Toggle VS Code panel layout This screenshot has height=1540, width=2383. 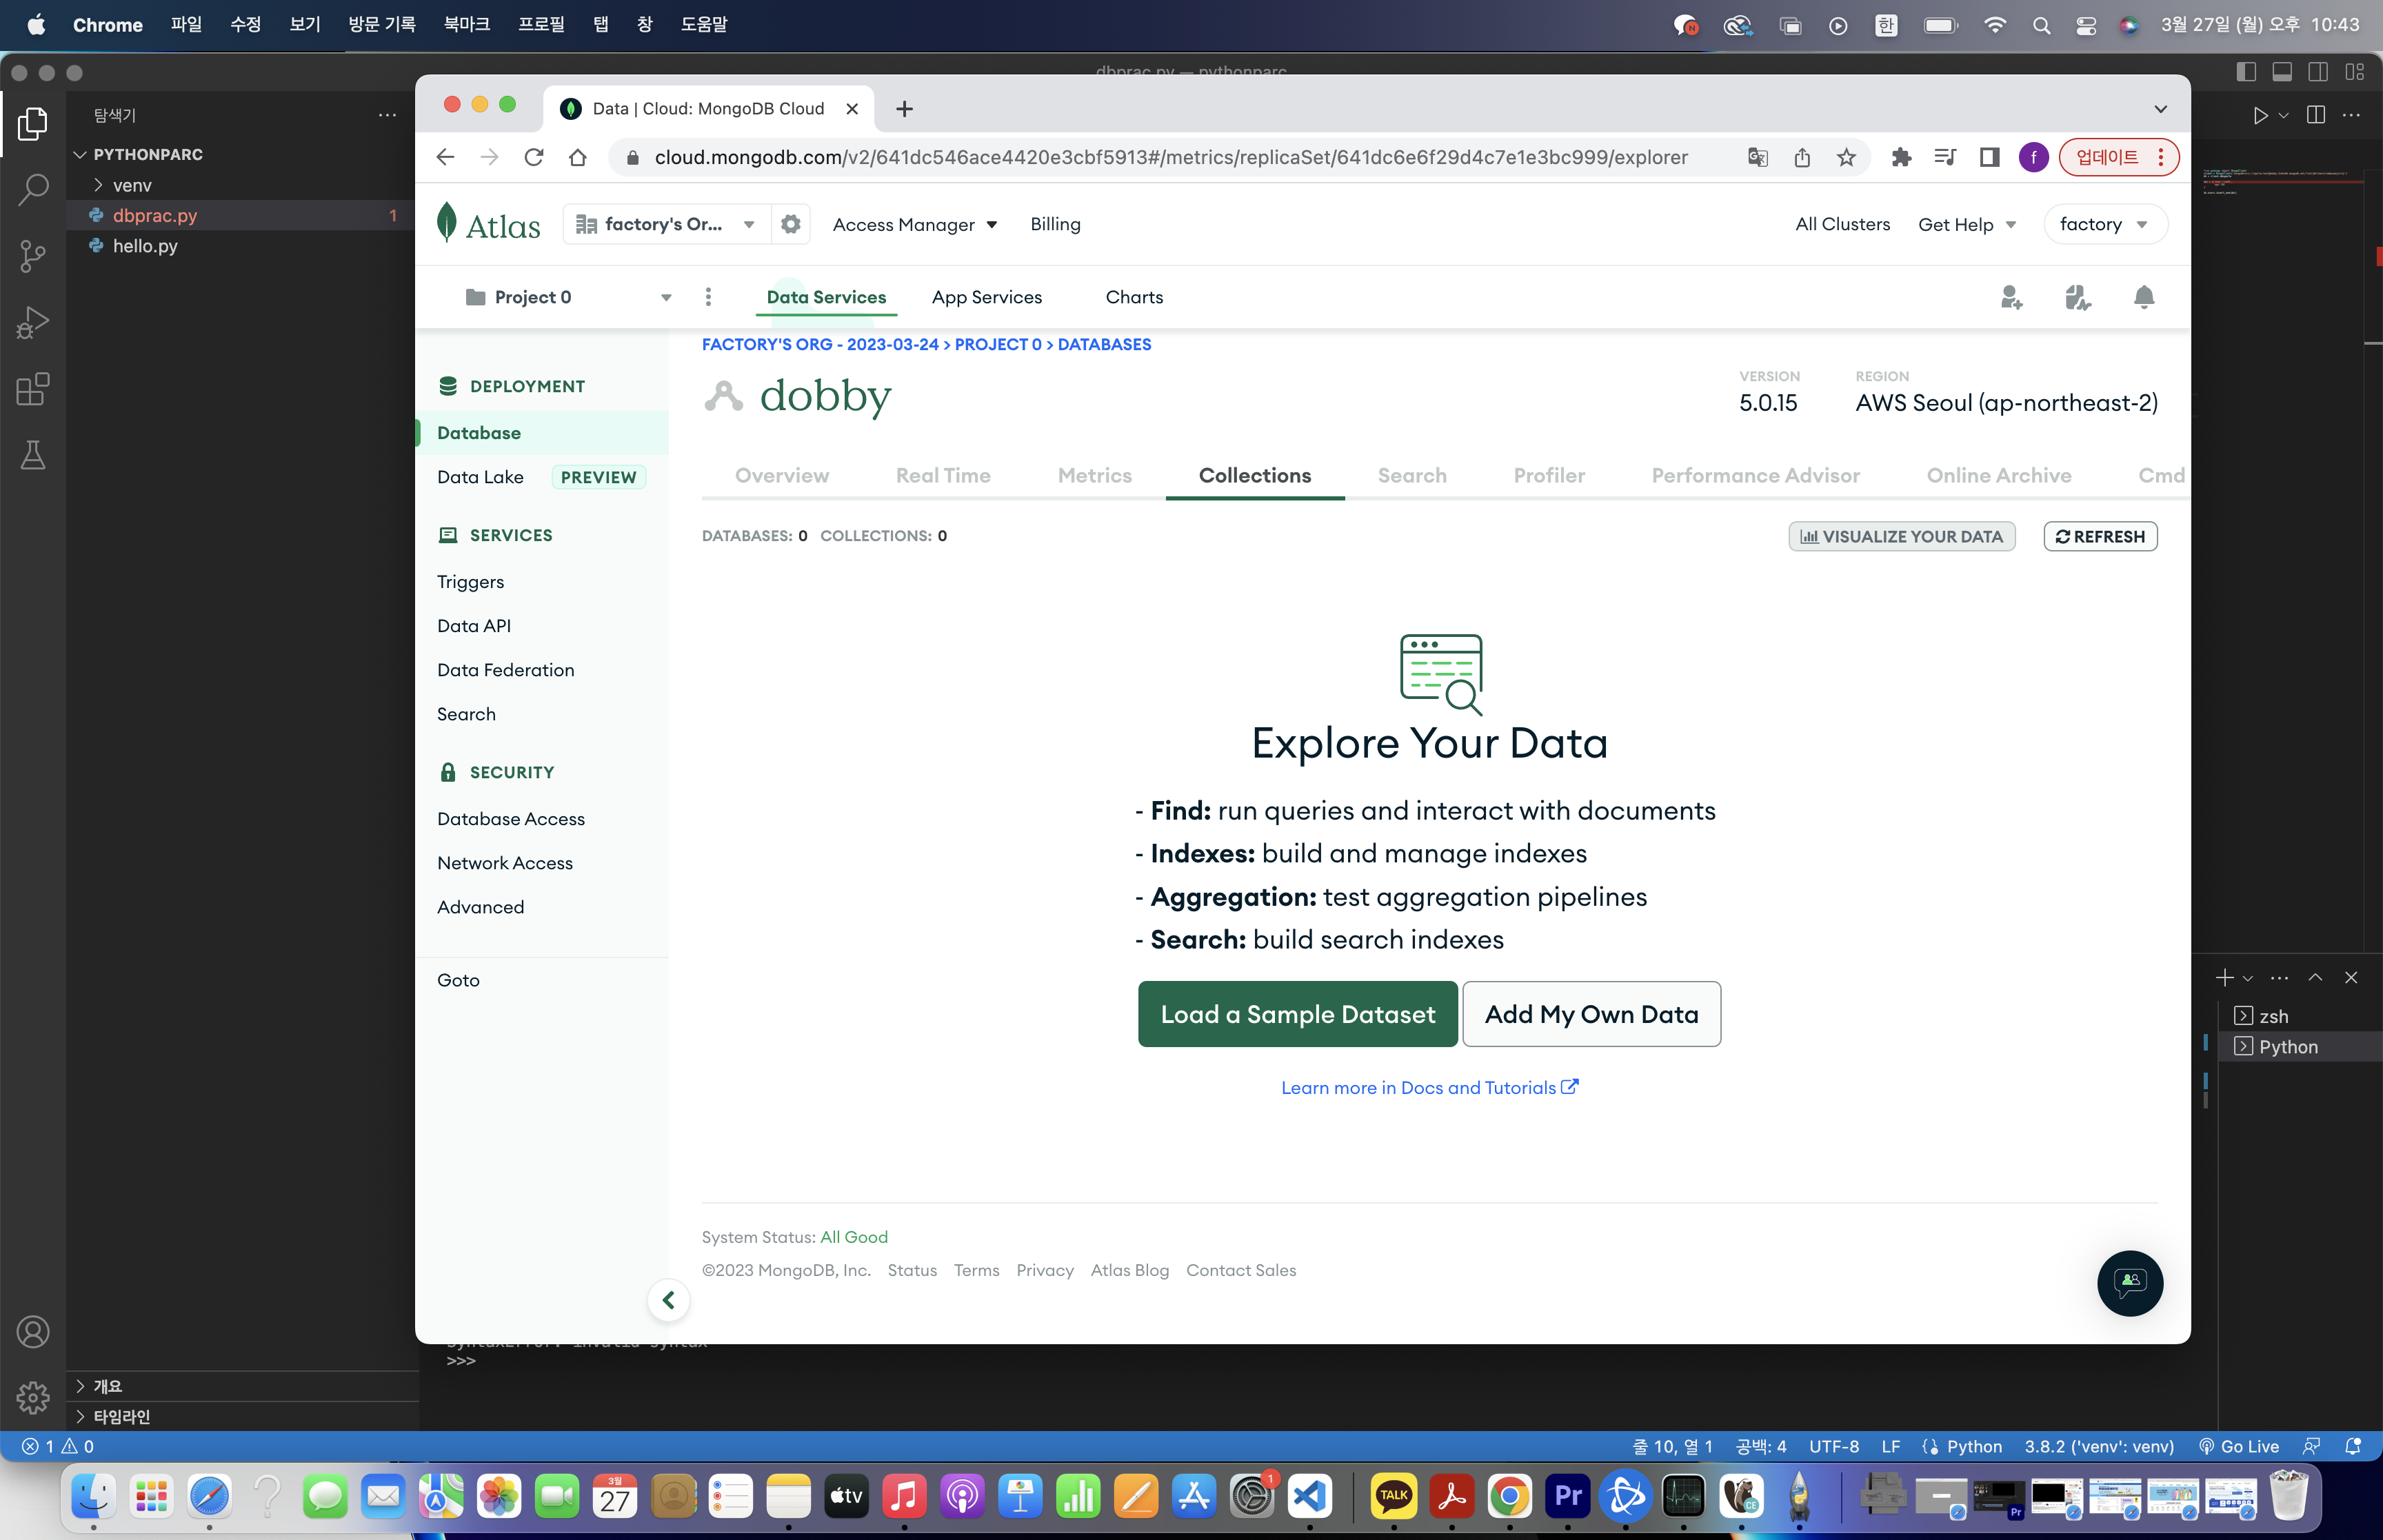point(2282,72)
